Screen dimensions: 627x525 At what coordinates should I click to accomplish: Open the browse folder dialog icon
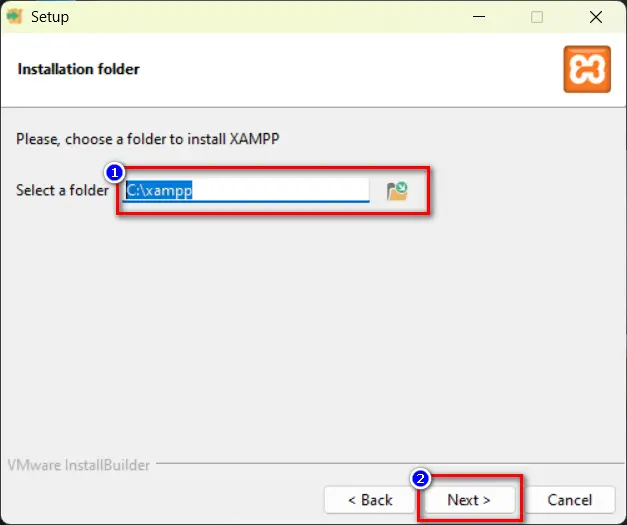397,190
